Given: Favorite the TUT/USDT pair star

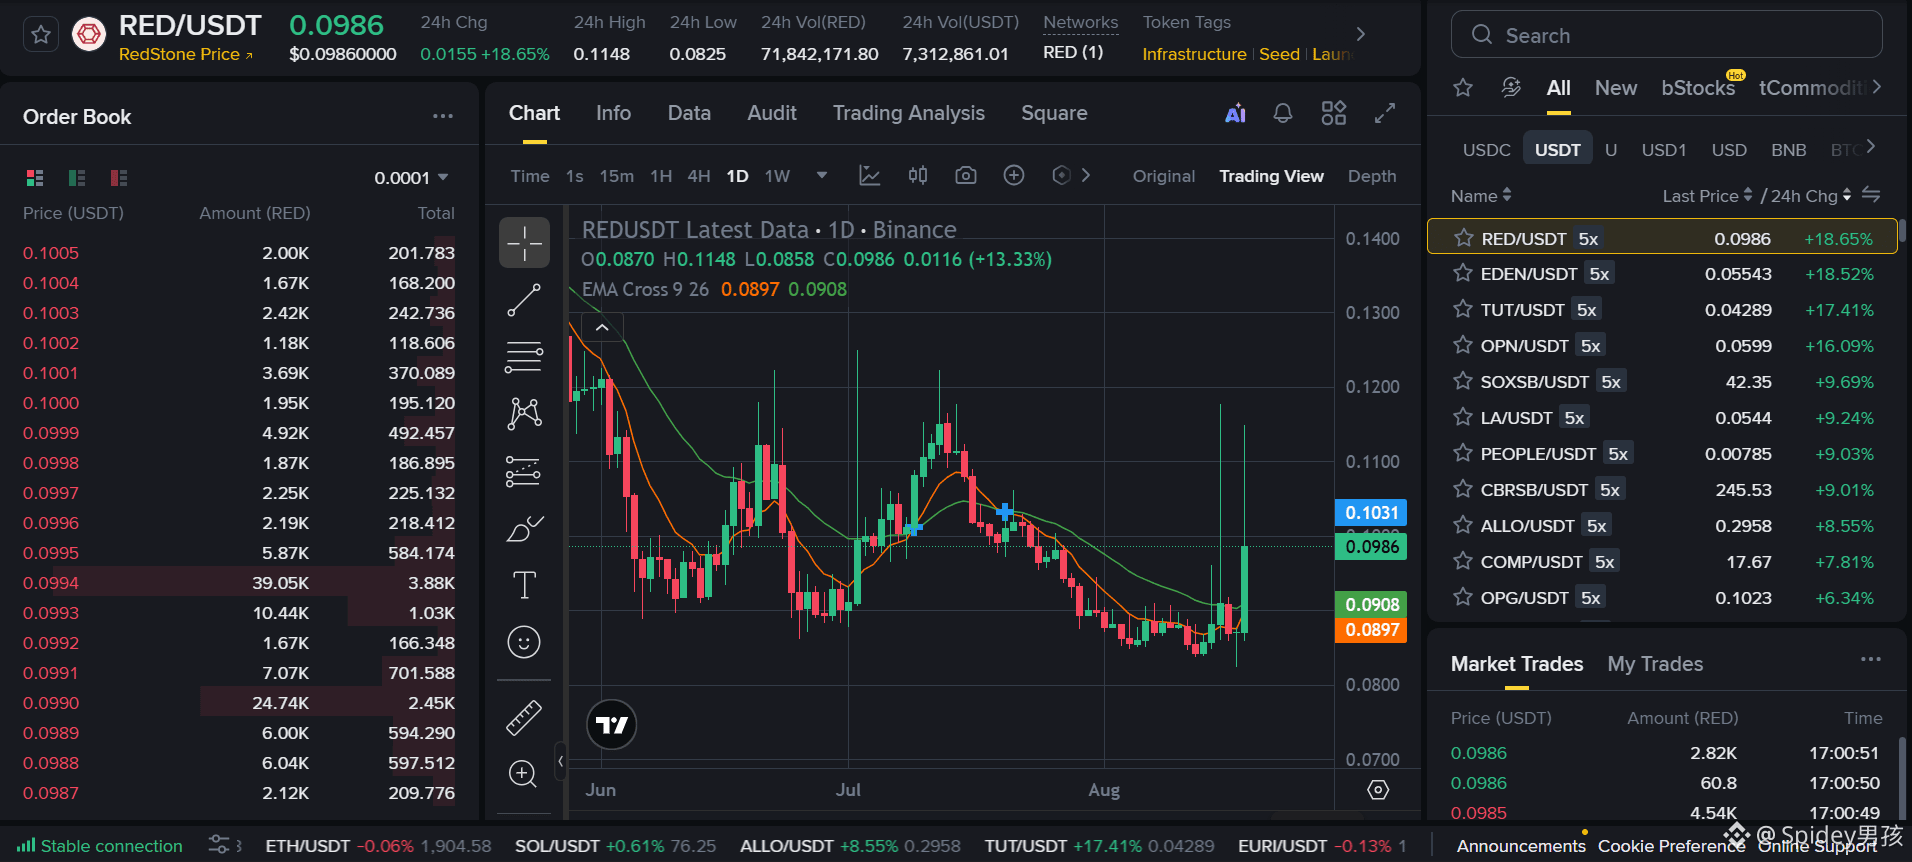Looking at the screenshot, I should coord(1463,309).
